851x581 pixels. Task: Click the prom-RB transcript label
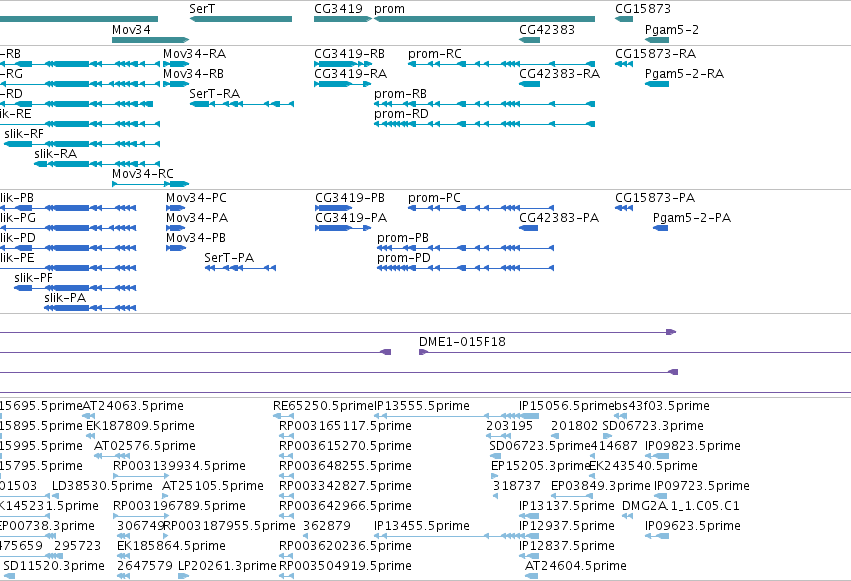(x=400, y=93)
